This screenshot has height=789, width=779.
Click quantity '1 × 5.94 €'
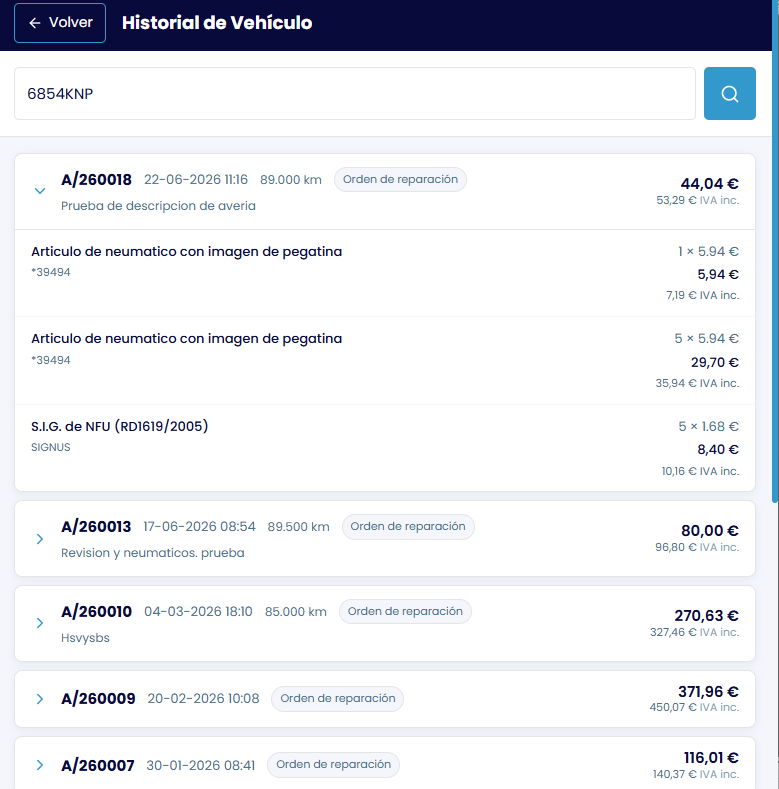coord(708,252)
